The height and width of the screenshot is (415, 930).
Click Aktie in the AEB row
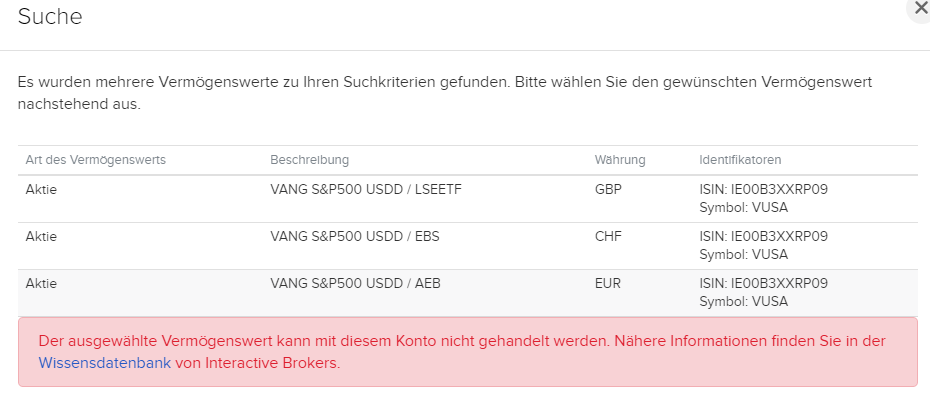pos(41,283)
